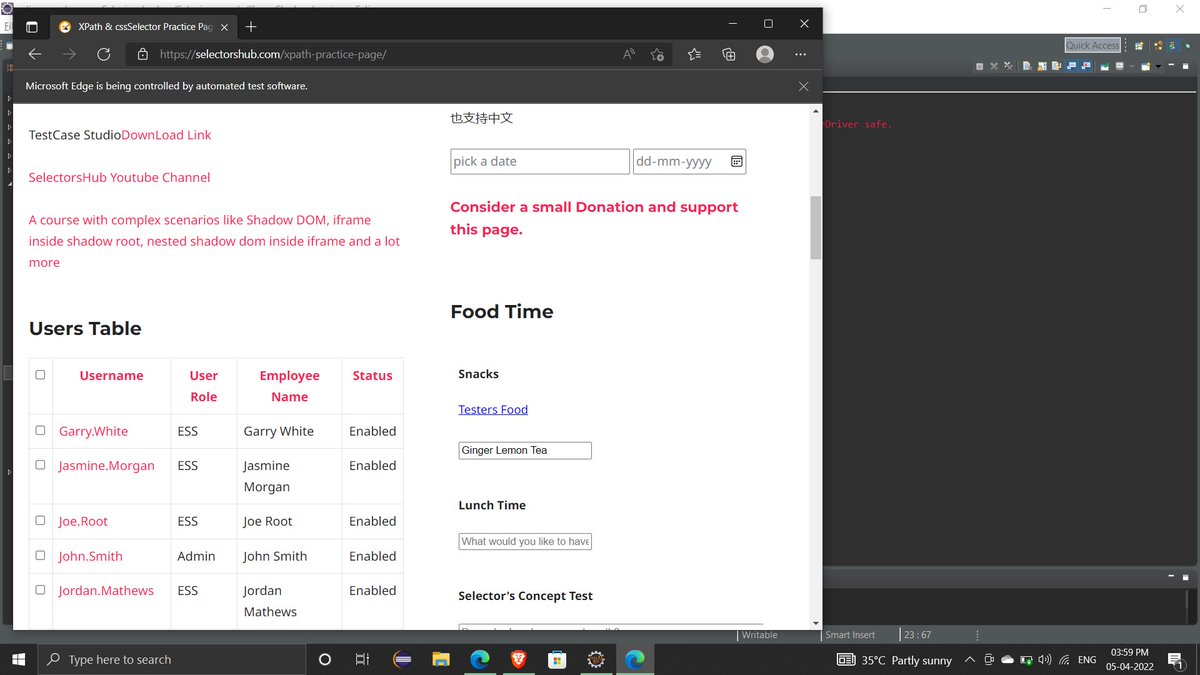Open Joe.Root username link

pos(83,521)
